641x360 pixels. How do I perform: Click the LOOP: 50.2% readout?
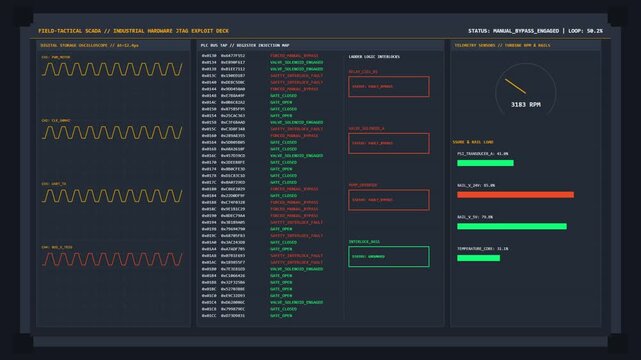(585, 31)
